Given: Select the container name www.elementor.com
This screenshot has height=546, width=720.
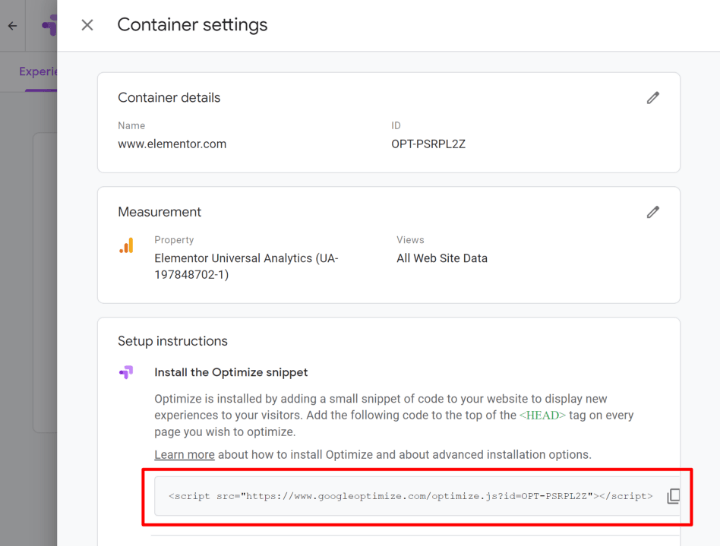Looking at the screenshot, I should click(x=172, y=144).
